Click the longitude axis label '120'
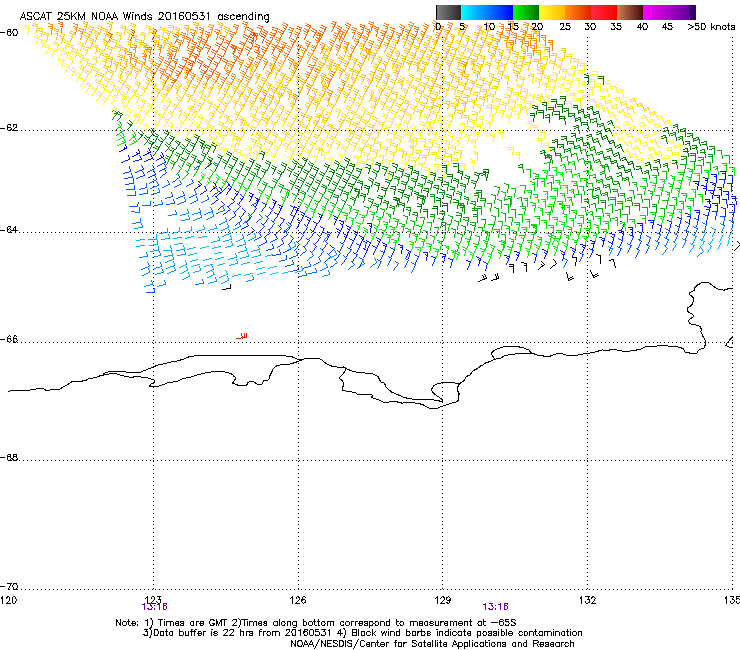 (8, 600)
